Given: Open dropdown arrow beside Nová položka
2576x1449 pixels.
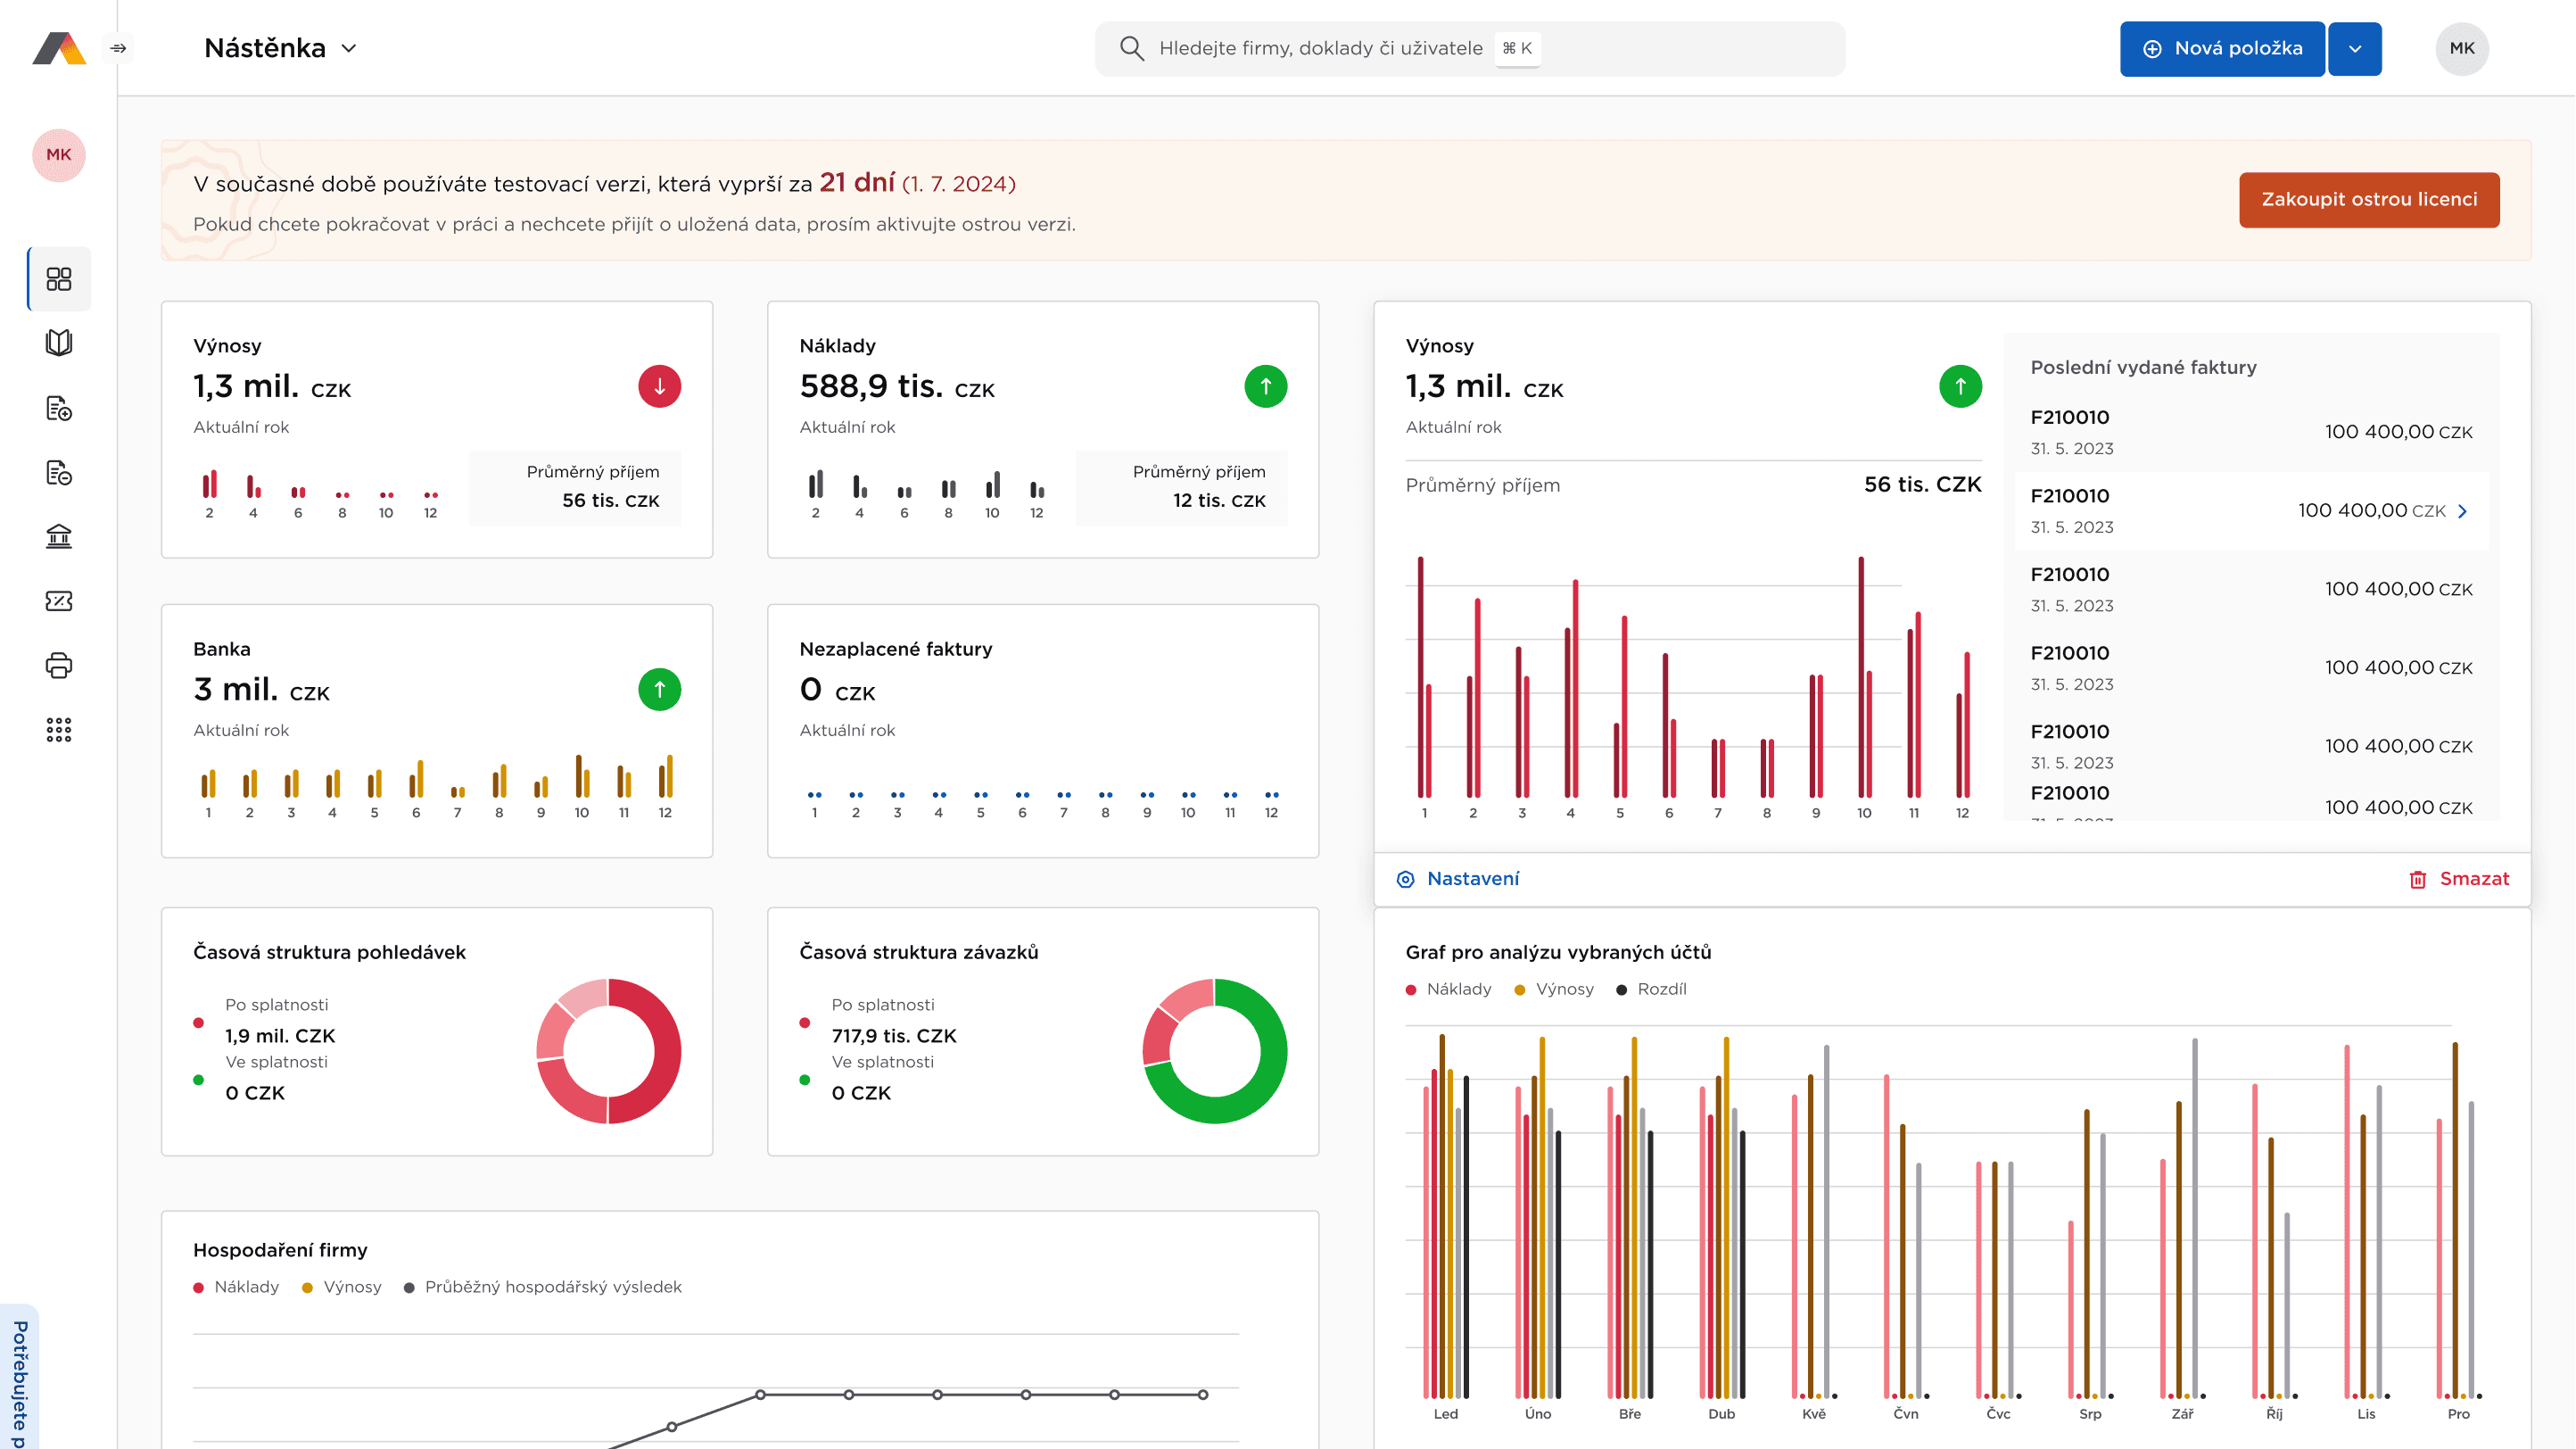Looking at the screenshot, I should click(2355, 48).
